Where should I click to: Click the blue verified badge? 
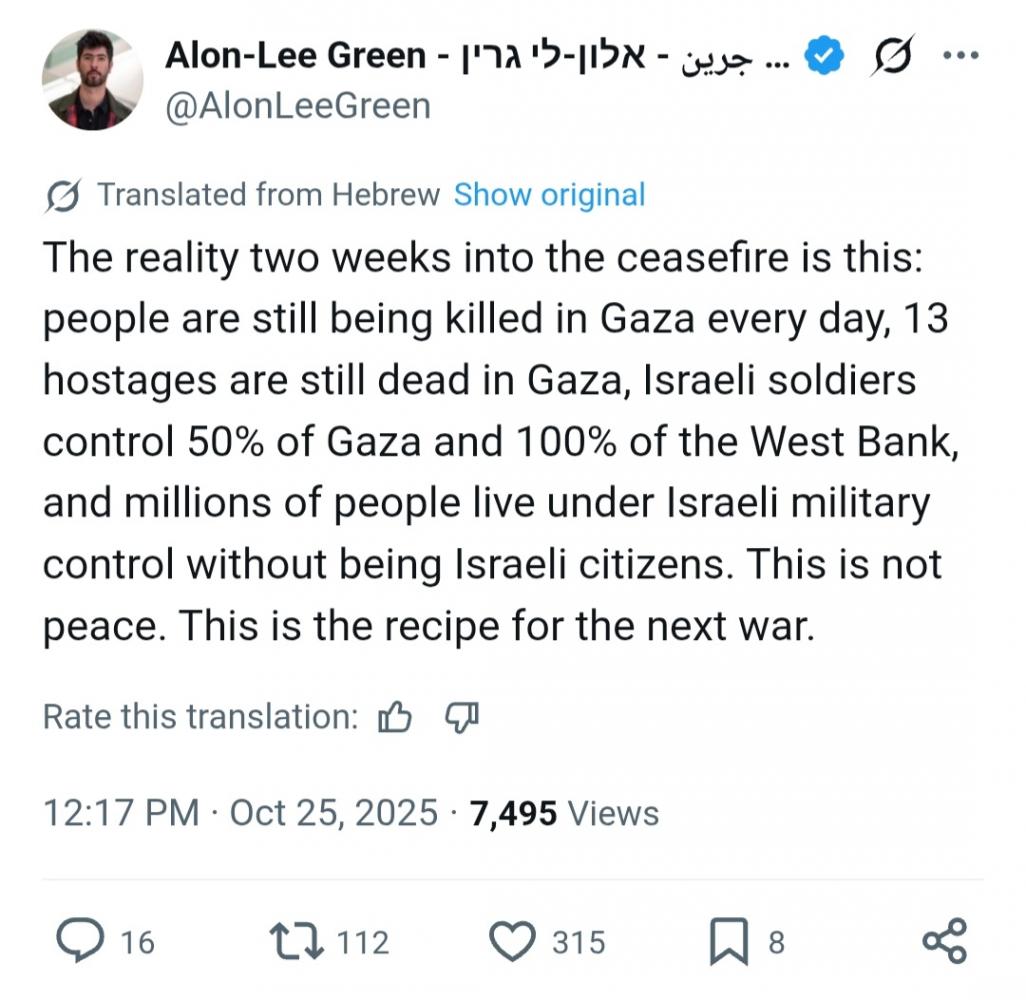[823, 59]
